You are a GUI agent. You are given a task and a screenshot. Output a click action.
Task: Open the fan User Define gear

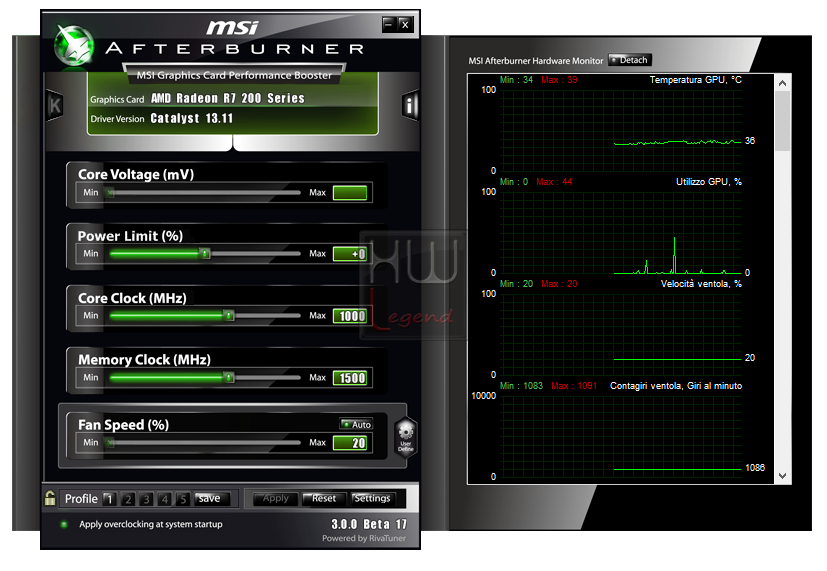coord(406,437)
